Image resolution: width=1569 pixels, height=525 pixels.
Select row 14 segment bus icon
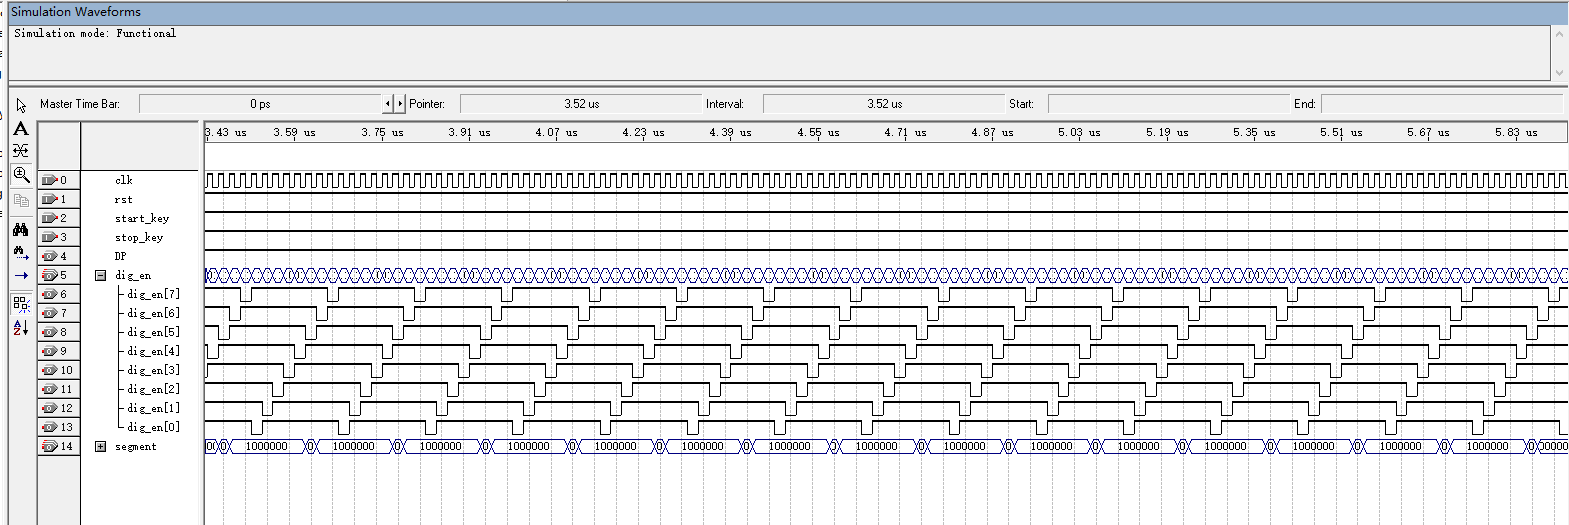tap(50, 446)
